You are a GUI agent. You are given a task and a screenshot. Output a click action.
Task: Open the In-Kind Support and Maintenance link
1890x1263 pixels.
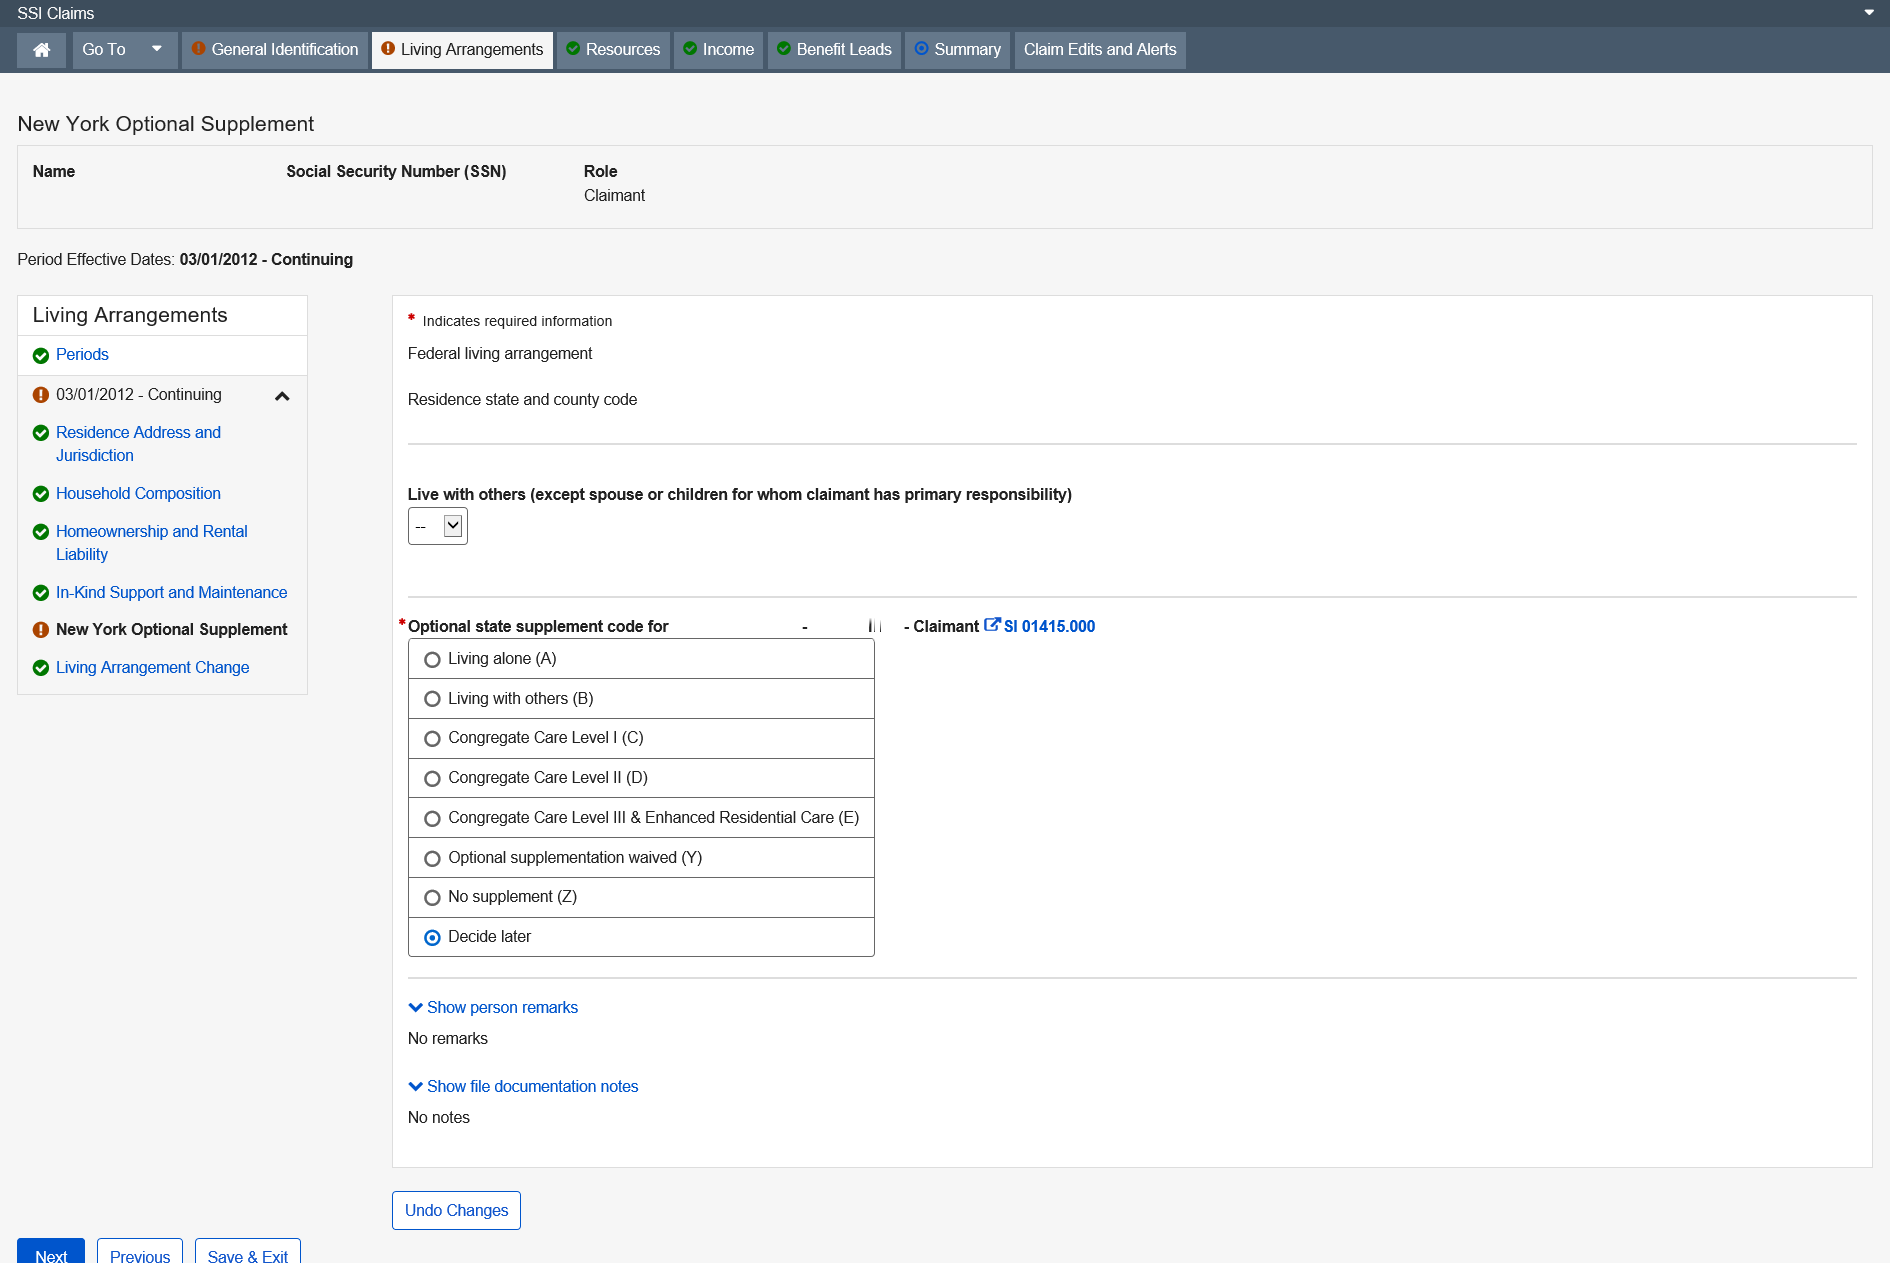pyautogui.click(x=171, y=592)
